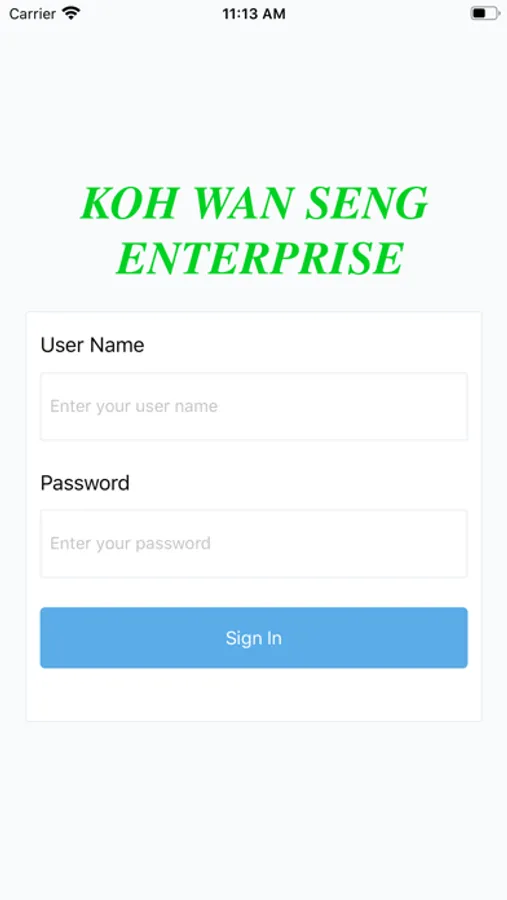Tap the 'Sign In' text label

[254, 638]
